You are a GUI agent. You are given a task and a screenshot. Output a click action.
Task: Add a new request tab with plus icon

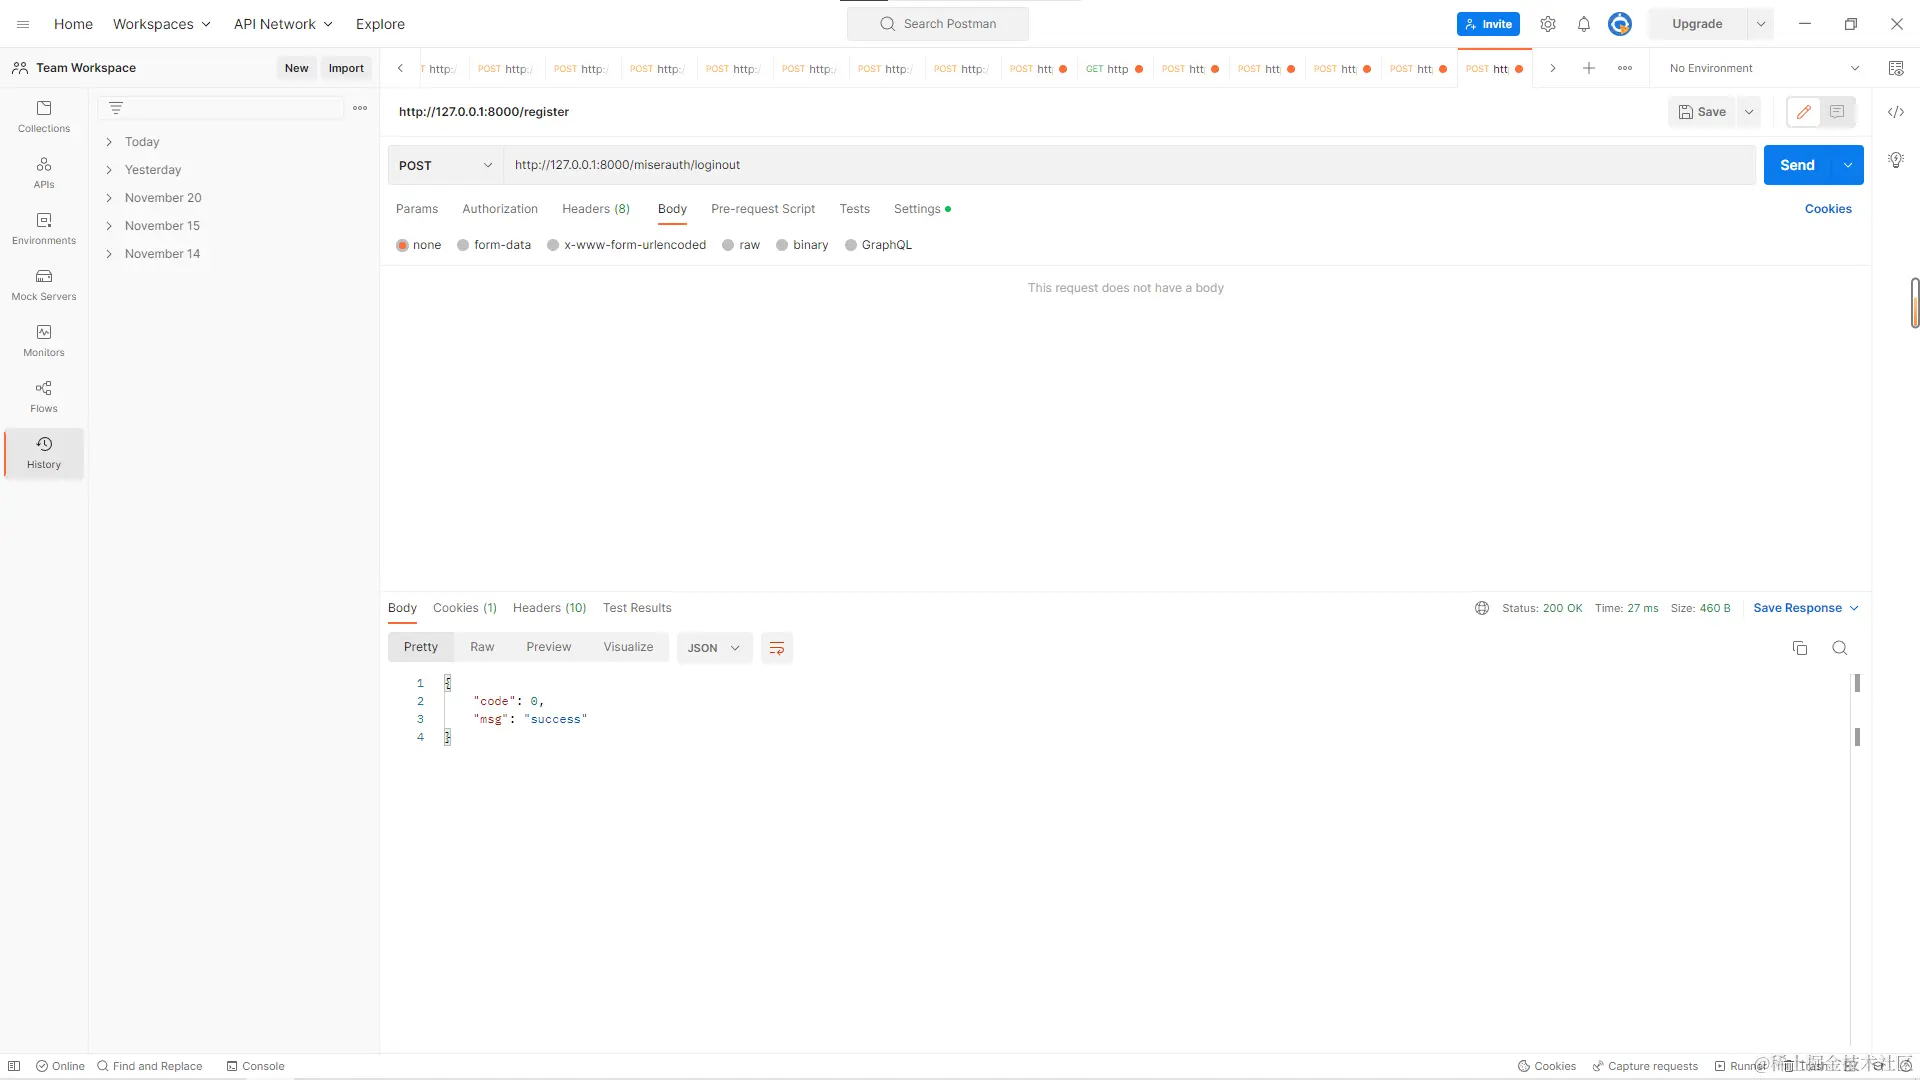[x=1589, y=68]
